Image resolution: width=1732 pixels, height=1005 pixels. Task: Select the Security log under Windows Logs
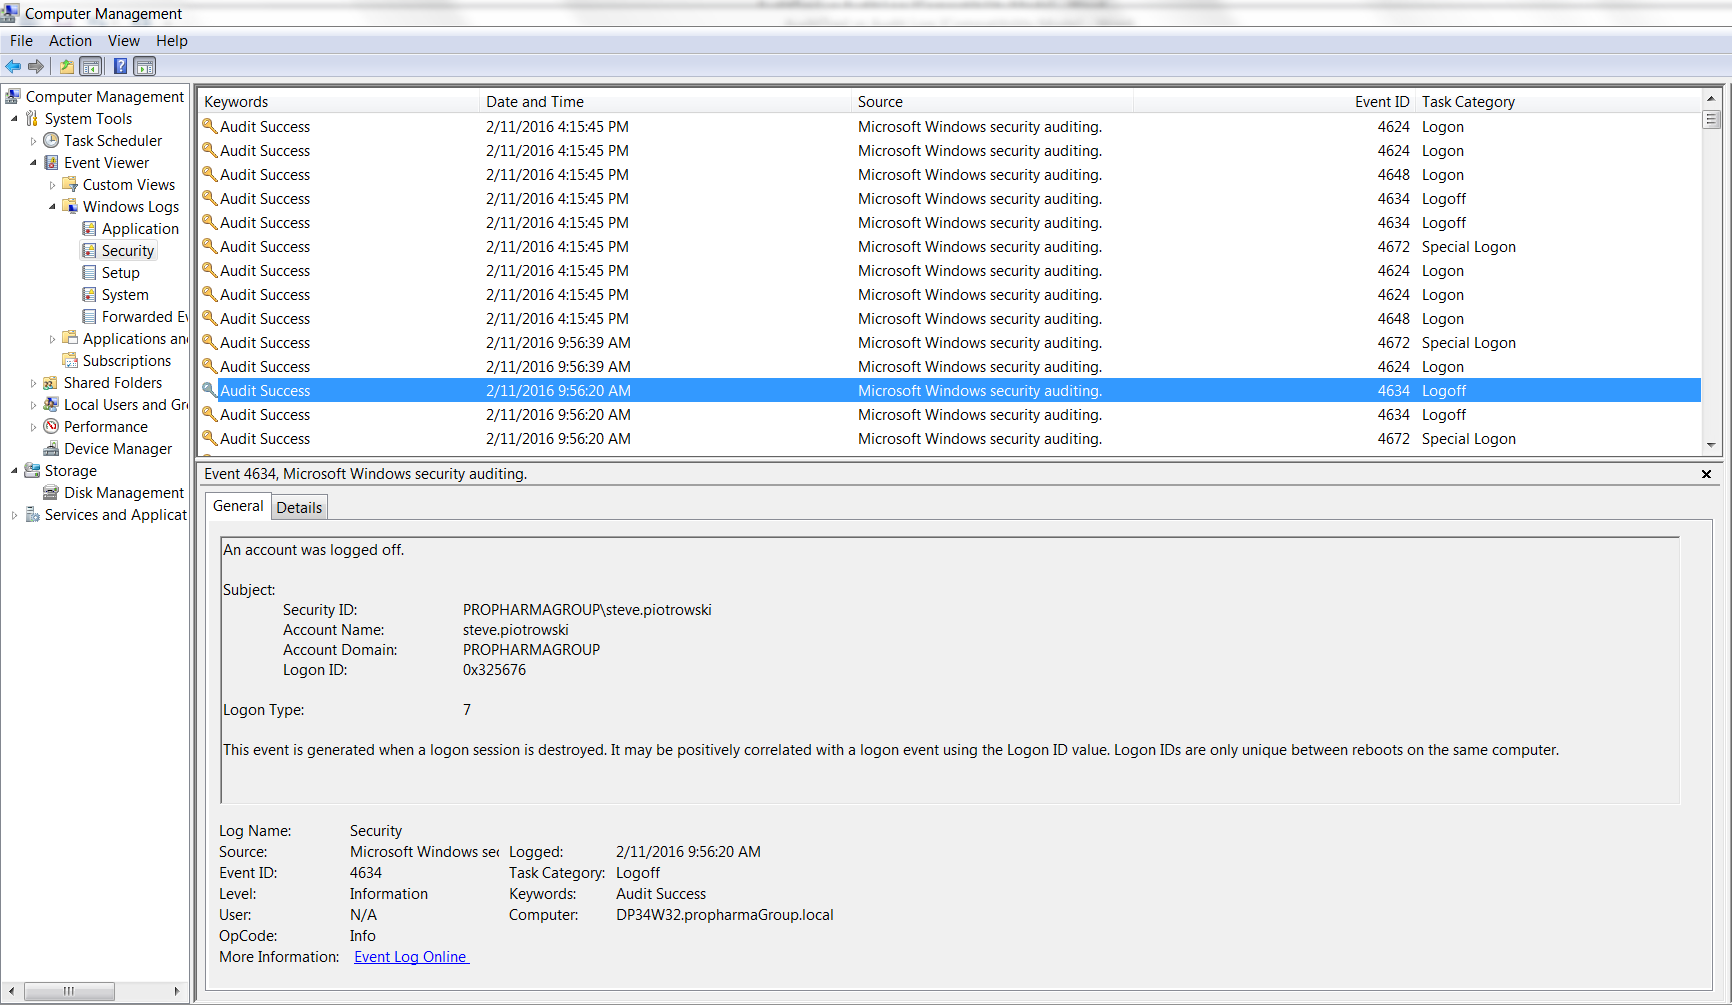tap(127, 250)
